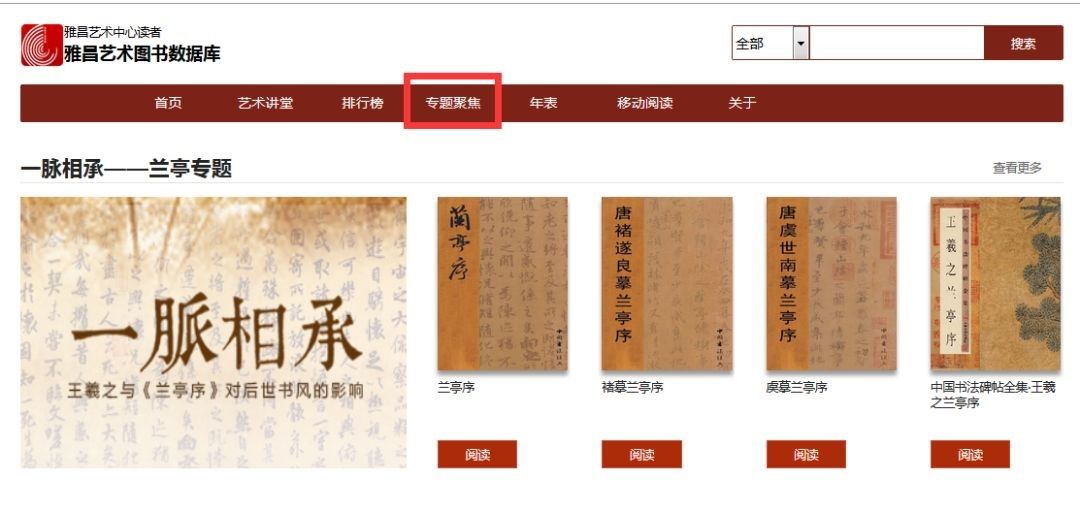
Task: Click 阅读 button under 兰亭序
Action: pyautogui.click(x=477, y=454)
